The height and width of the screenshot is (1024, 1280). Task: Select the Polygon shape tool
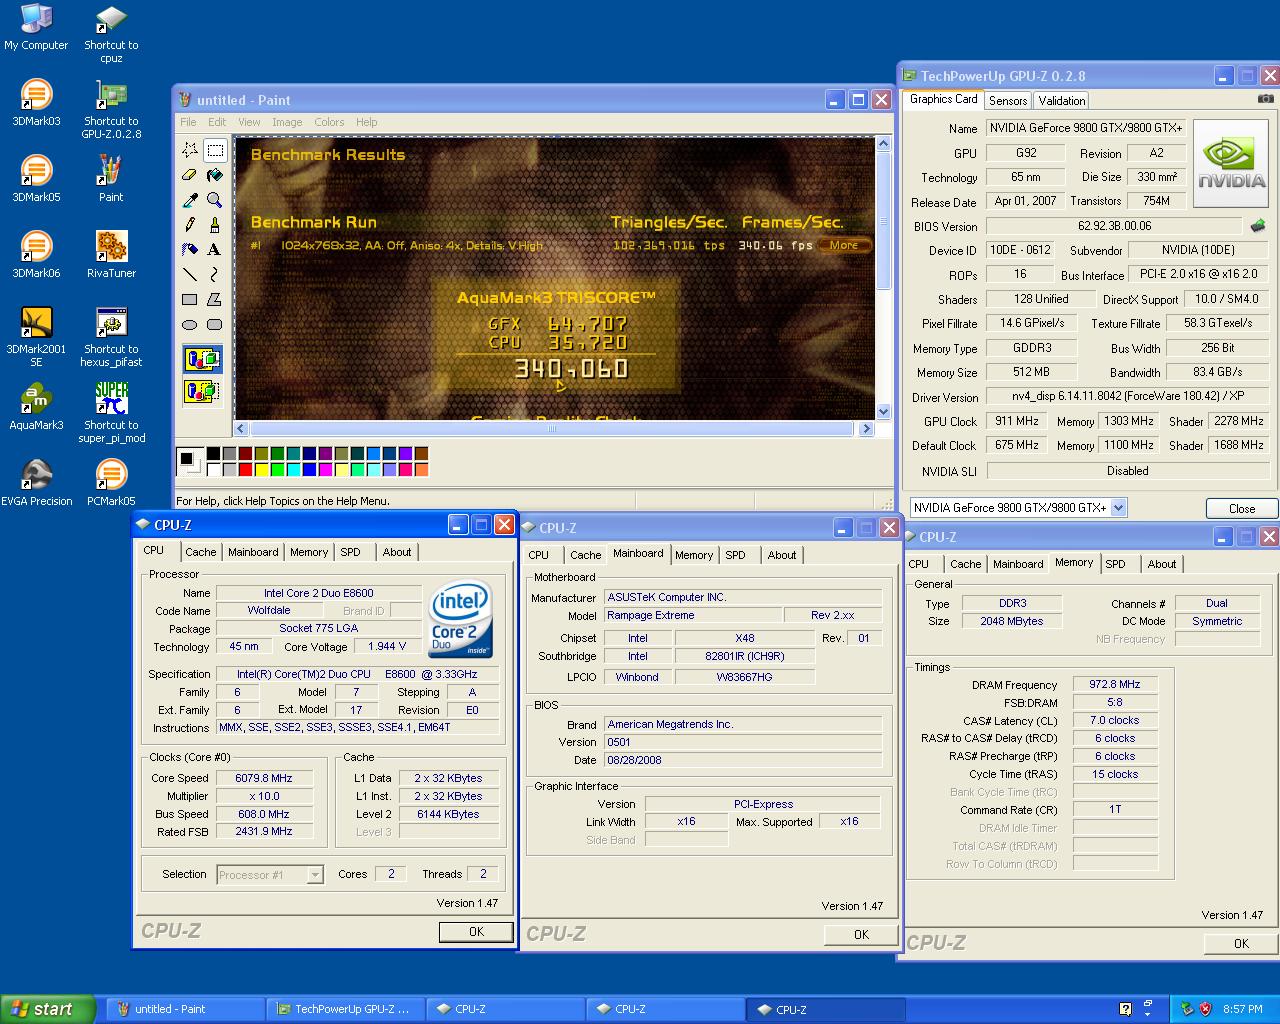click(214, 299)
